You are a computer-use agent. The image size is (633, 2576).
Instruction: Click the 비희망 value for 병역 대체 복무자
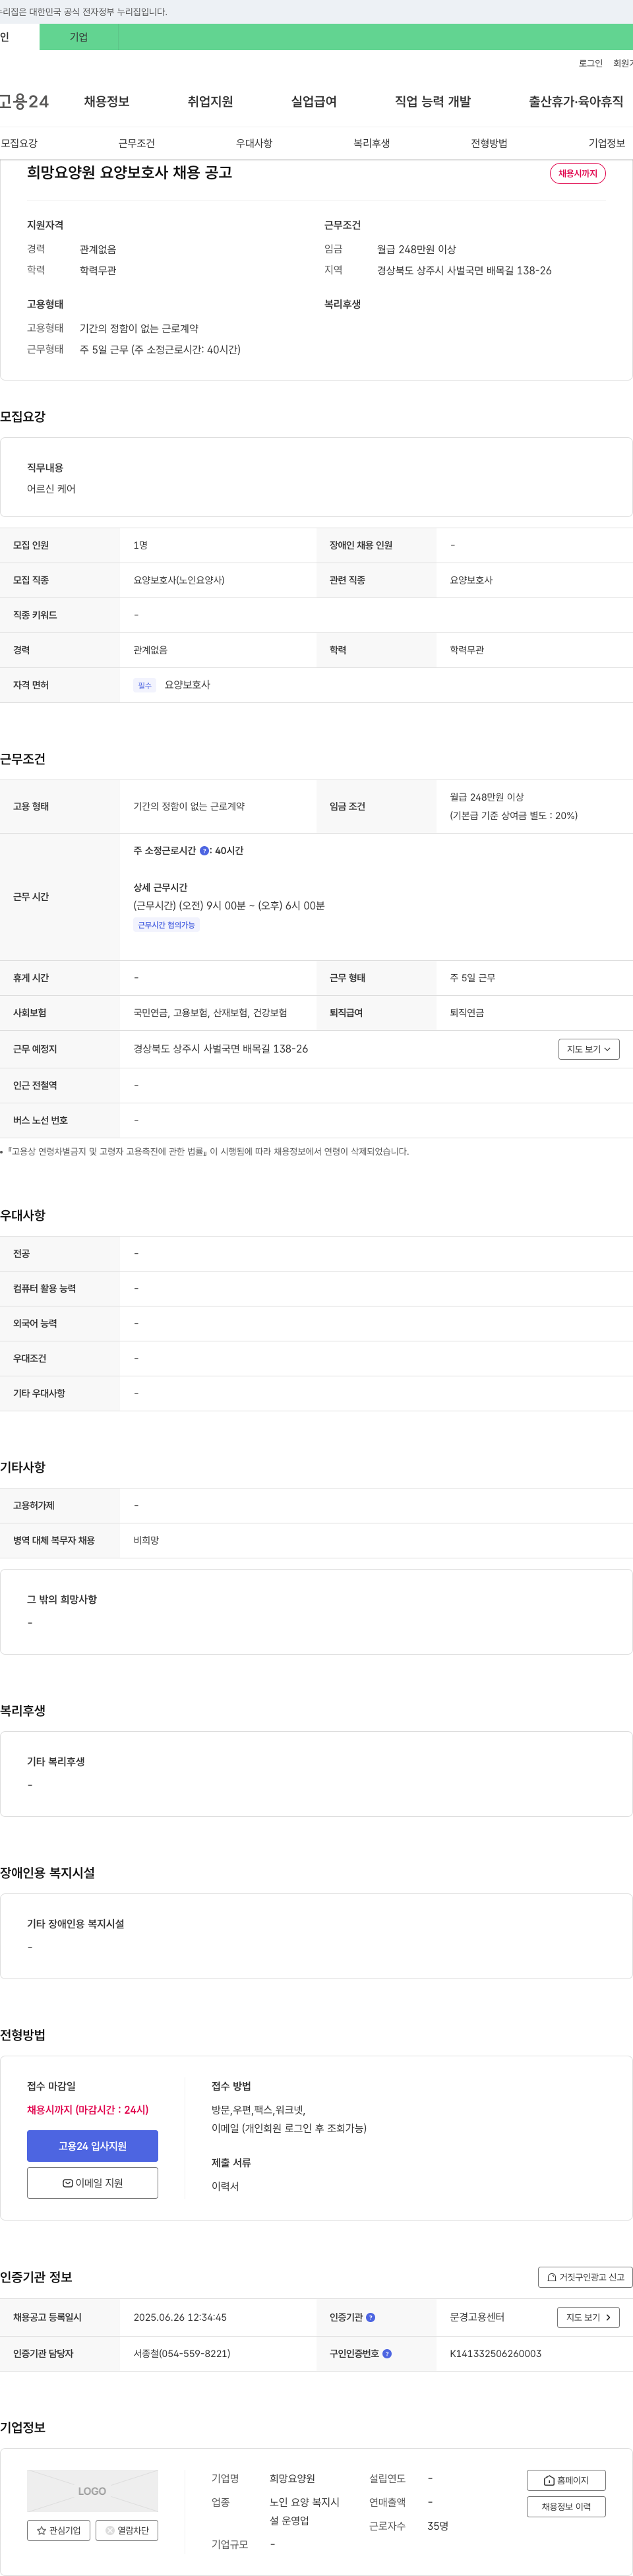pos(146,1540)
